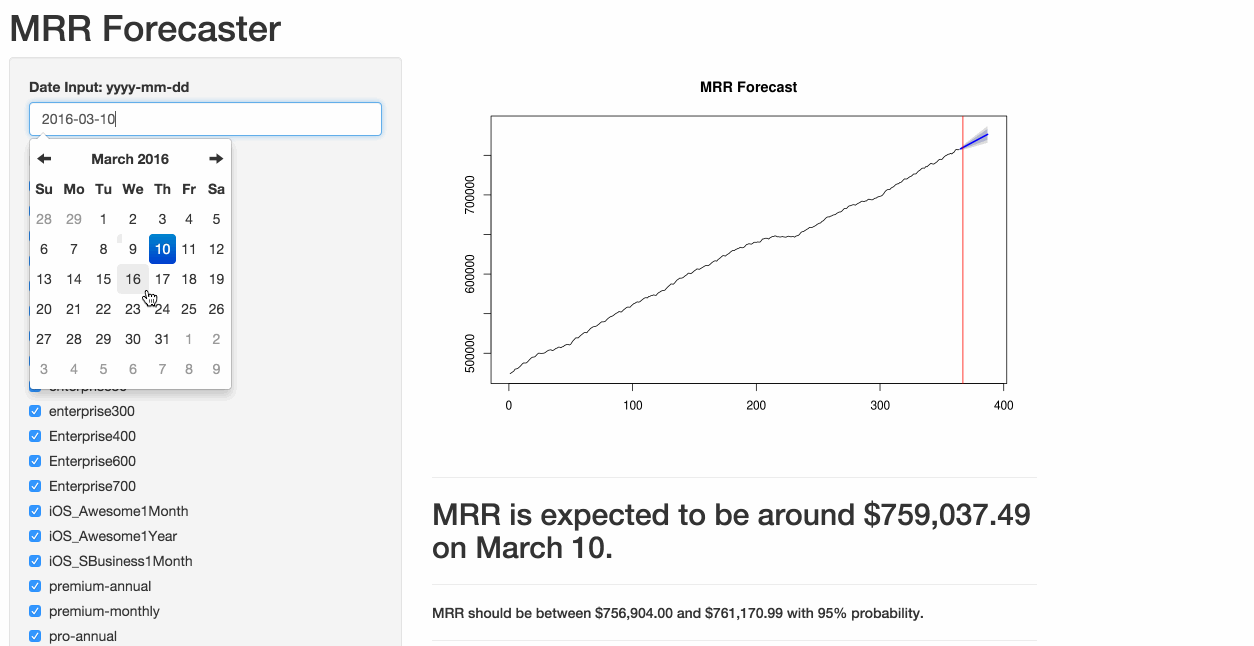Pick March 10 highlighted date
Viewport: 1254px width, 646px height.
pyautogui.click(x=162, y=249)
